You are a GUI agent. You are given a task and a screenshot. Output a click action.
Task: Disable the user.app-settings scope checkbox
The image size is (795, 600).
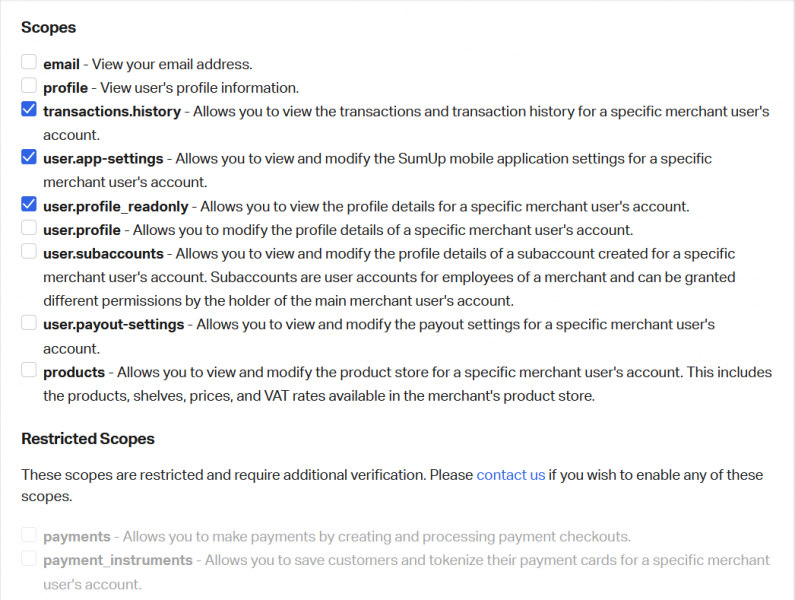pyautogui.click(x=29, y=157)
